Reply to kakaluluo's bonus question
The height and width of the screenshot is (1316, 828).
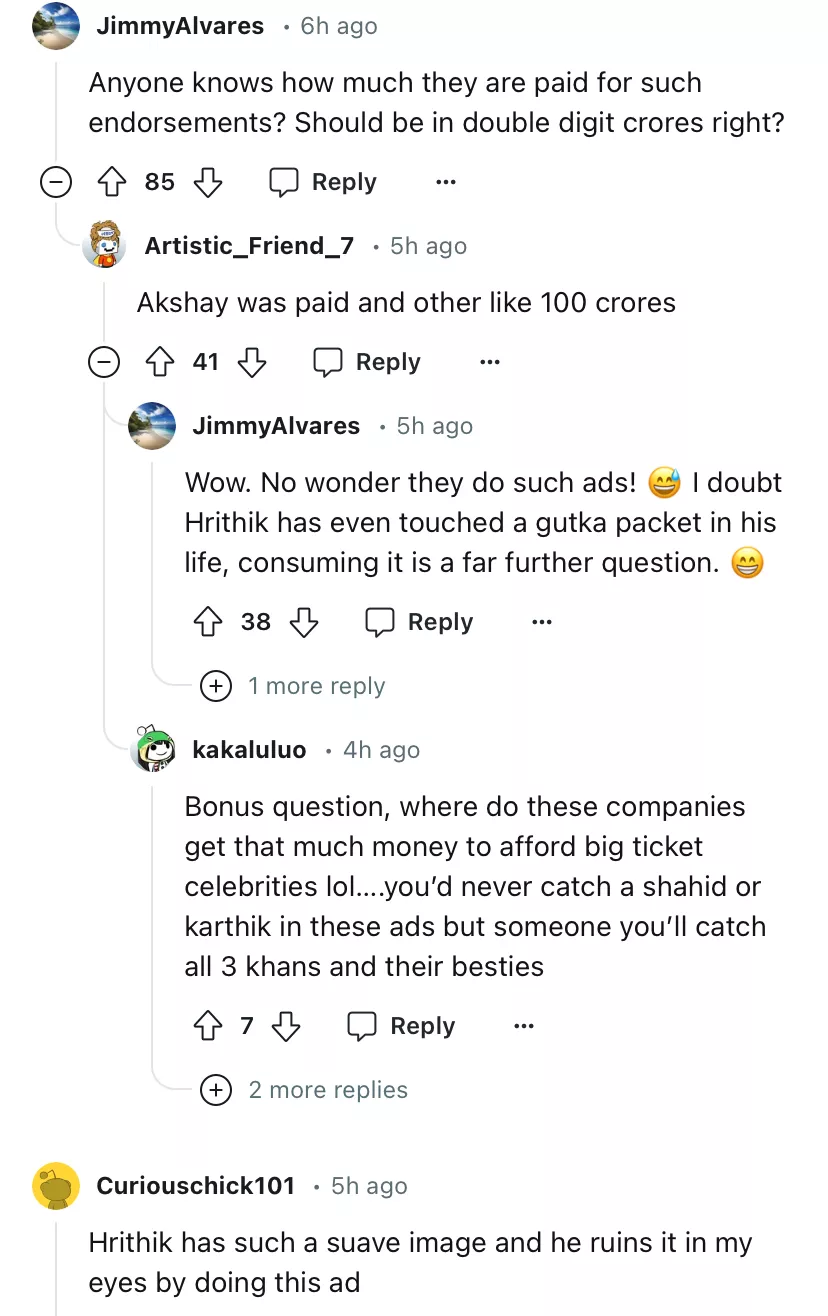point(401,1026)
